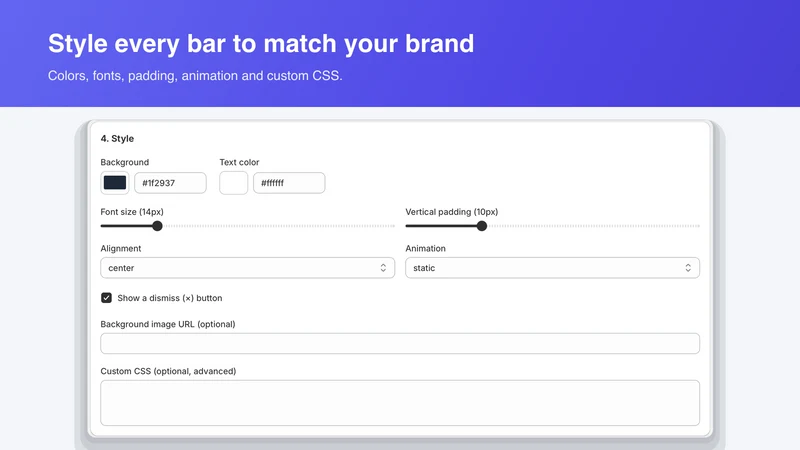Open the Background color swatch picker

click(115, 183)
